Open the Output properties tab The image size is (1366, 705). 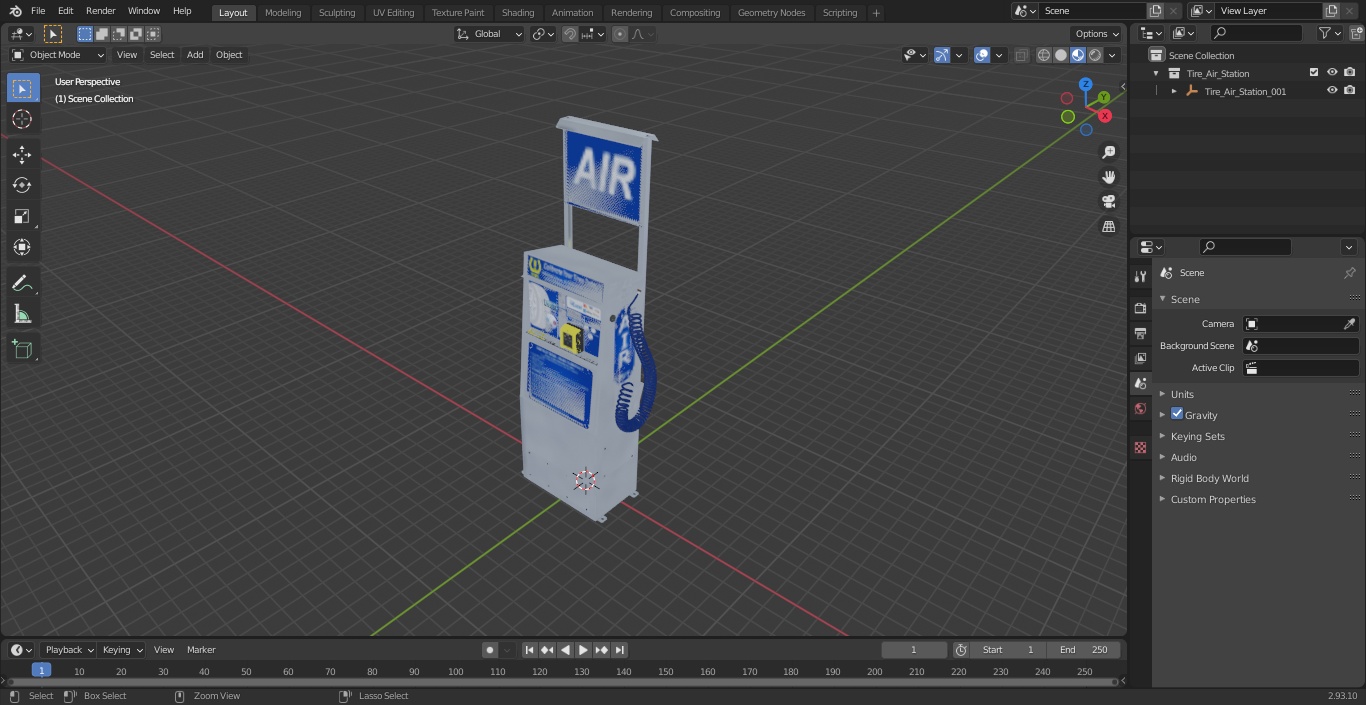pyautogui.click(x=1140, y=333)
